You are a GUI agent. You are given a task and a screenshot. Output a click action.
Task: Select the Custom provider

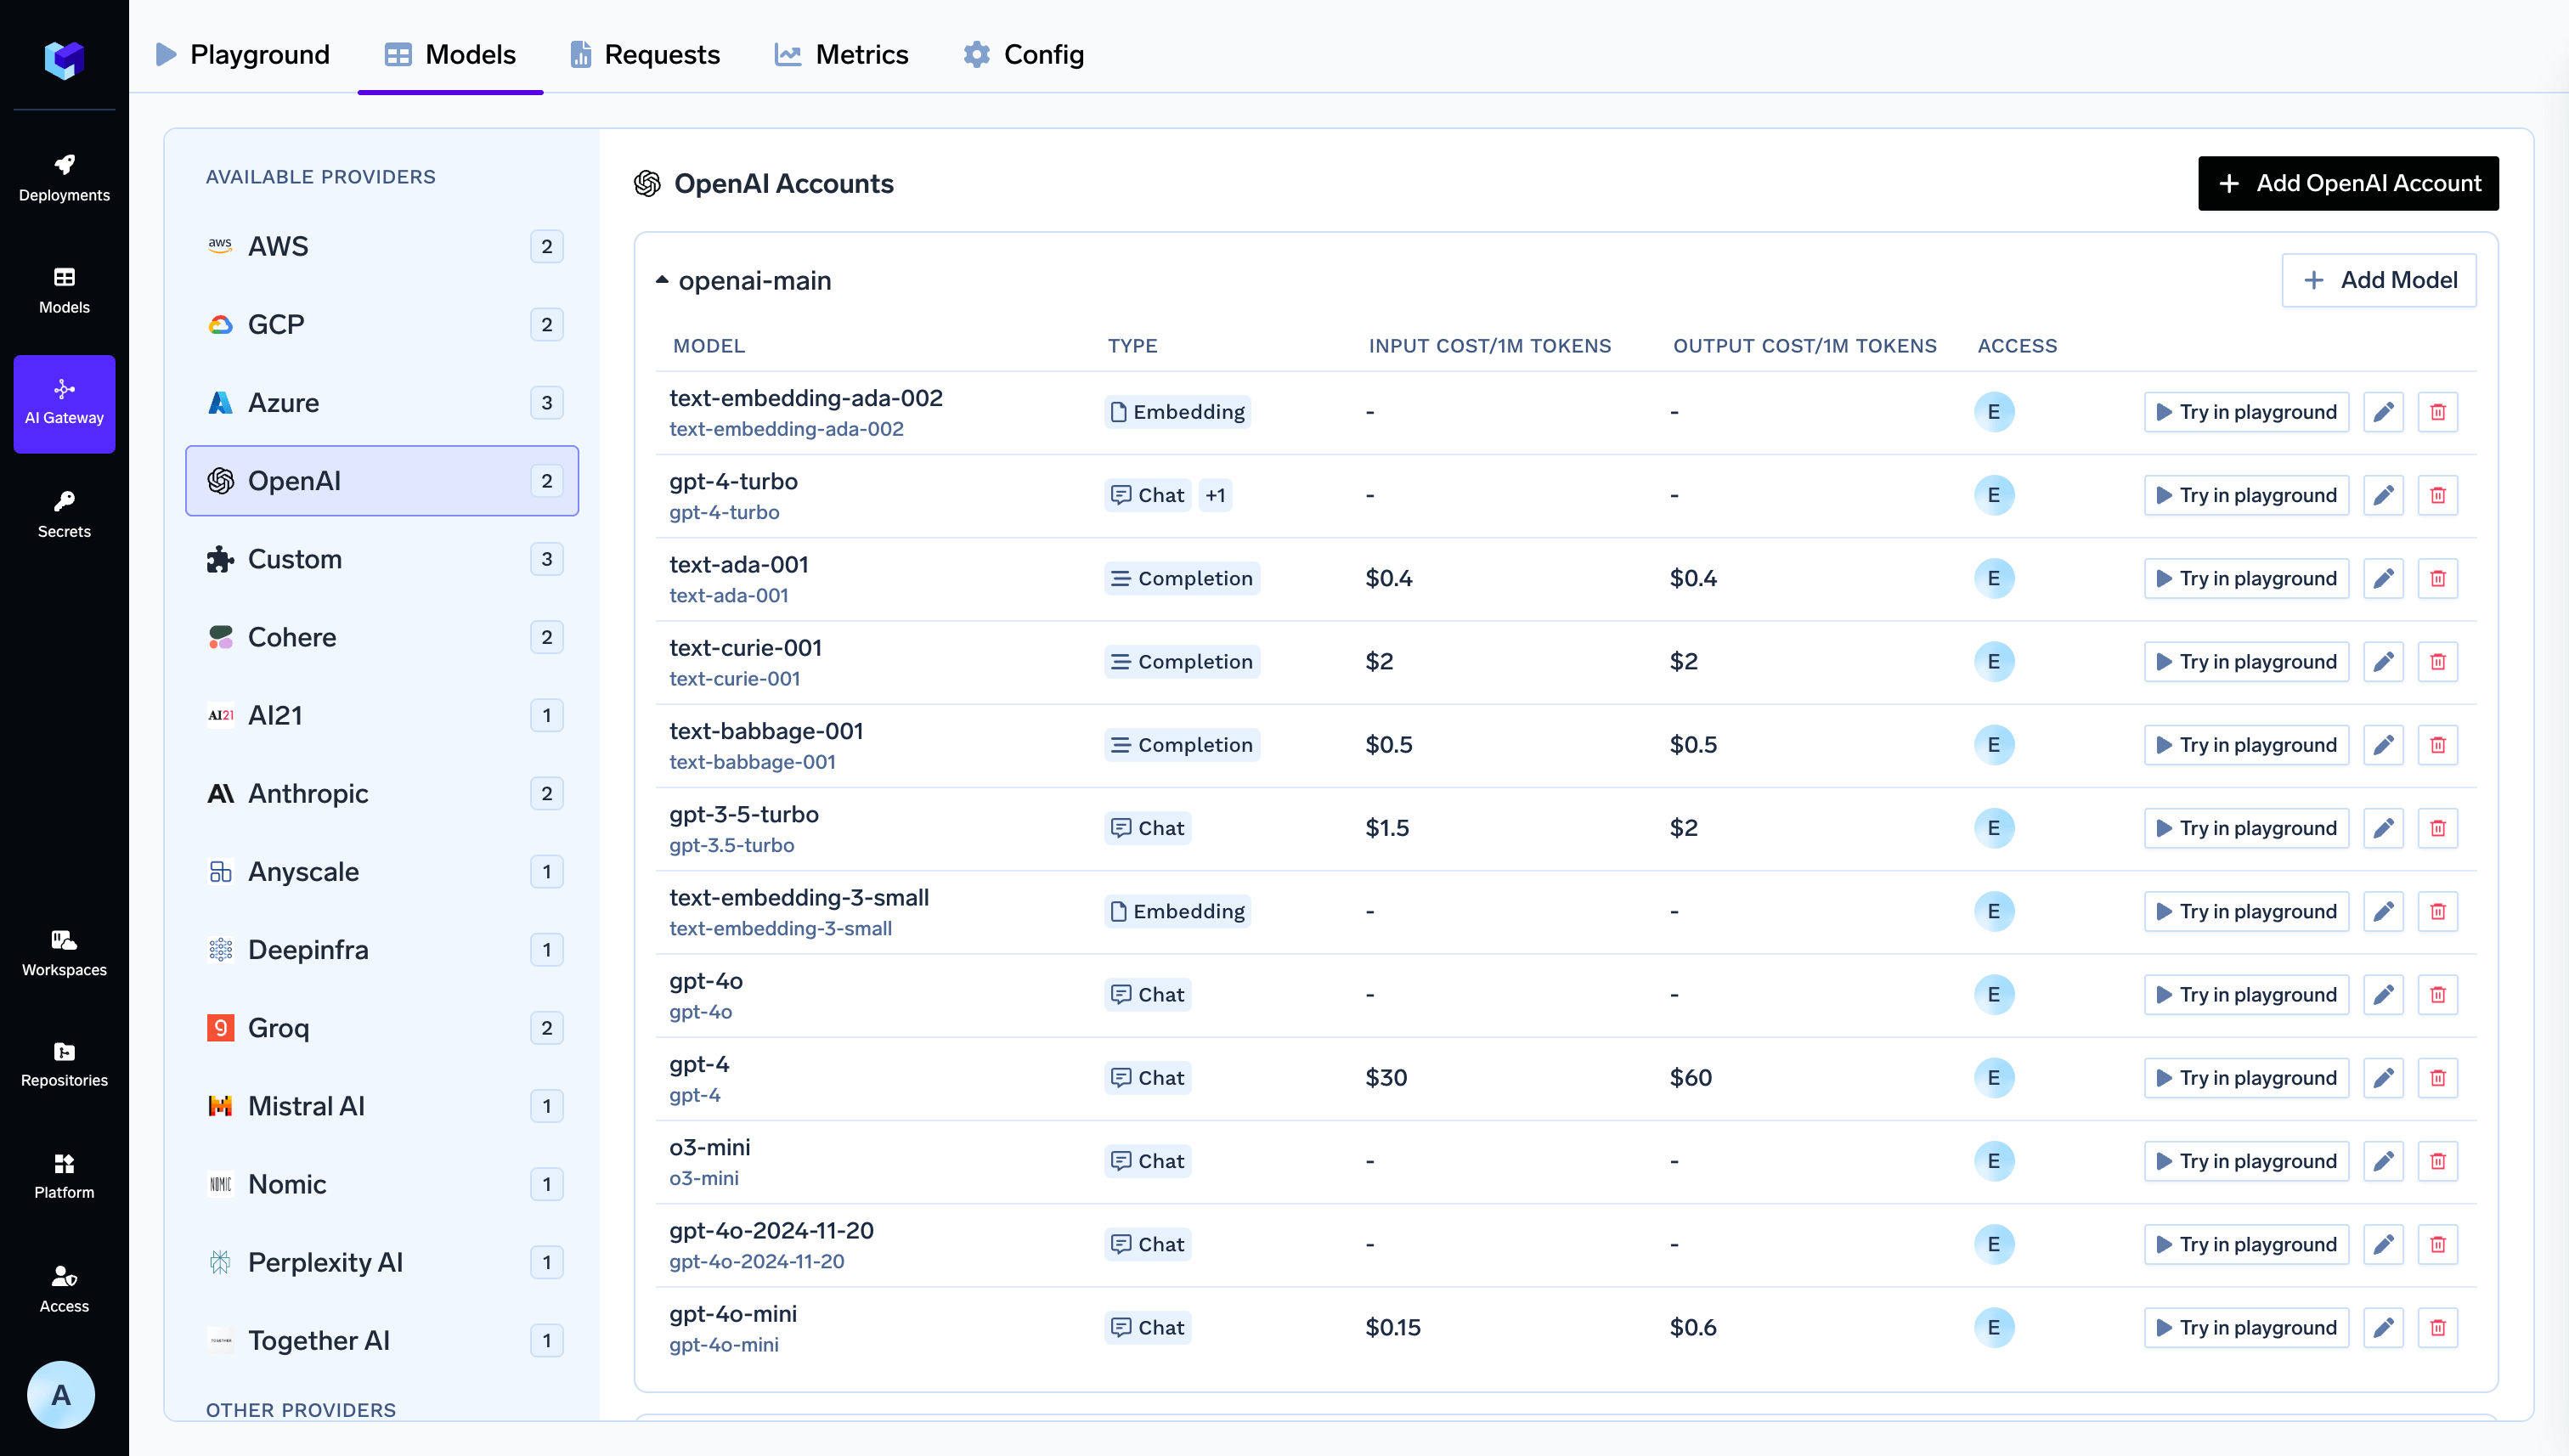click(x=382, y=559)
